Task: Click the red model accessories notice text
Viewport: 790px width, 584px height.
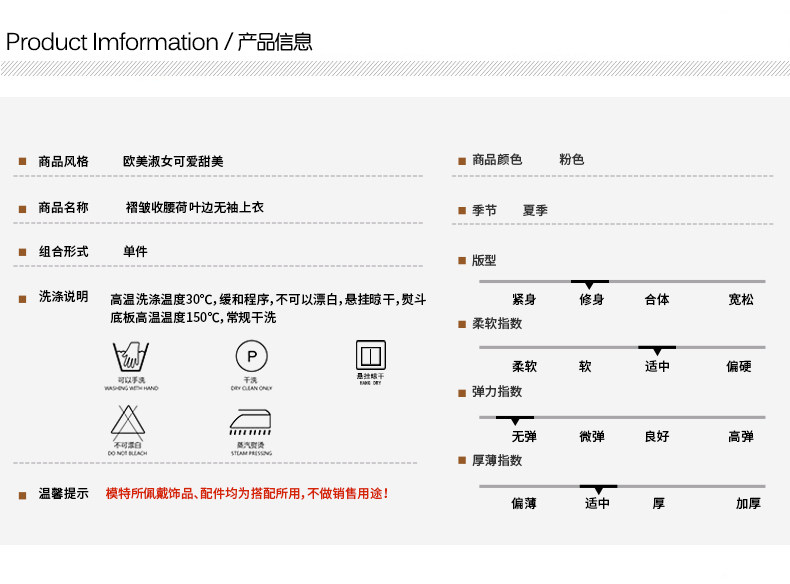Action: point(247,493)
